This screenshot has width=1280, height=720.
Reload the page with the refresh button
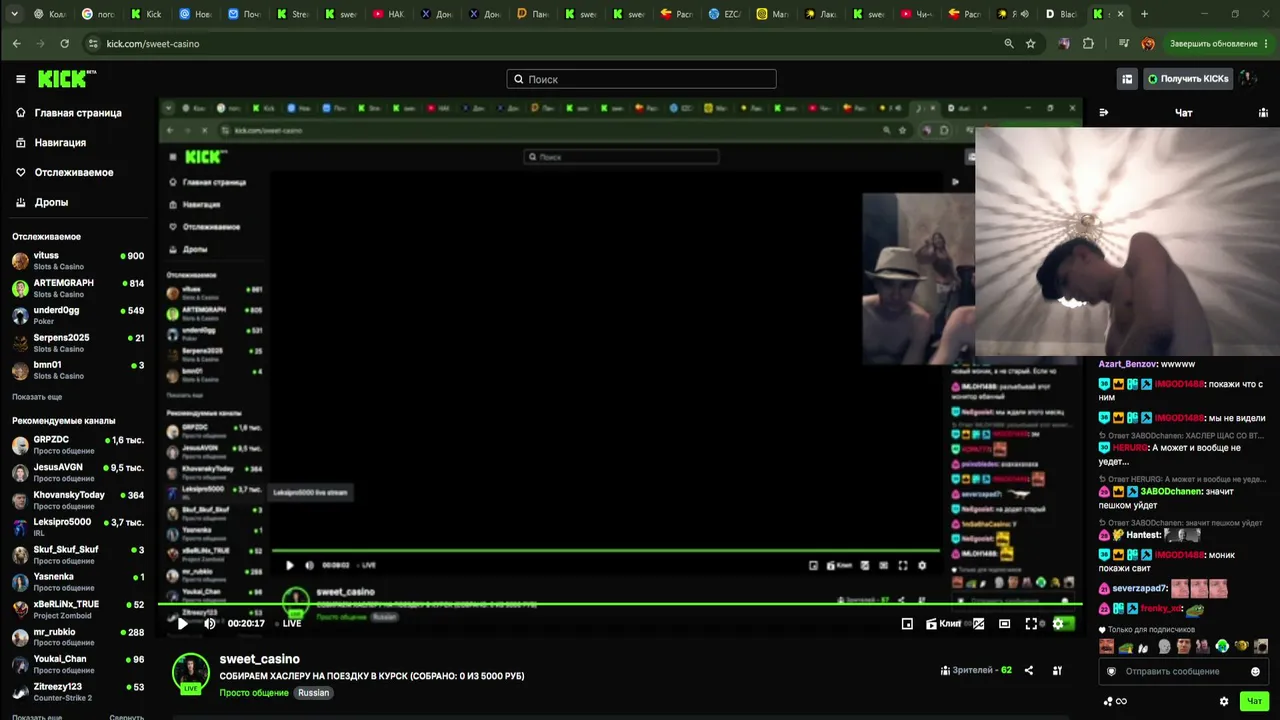coord(65,44)
